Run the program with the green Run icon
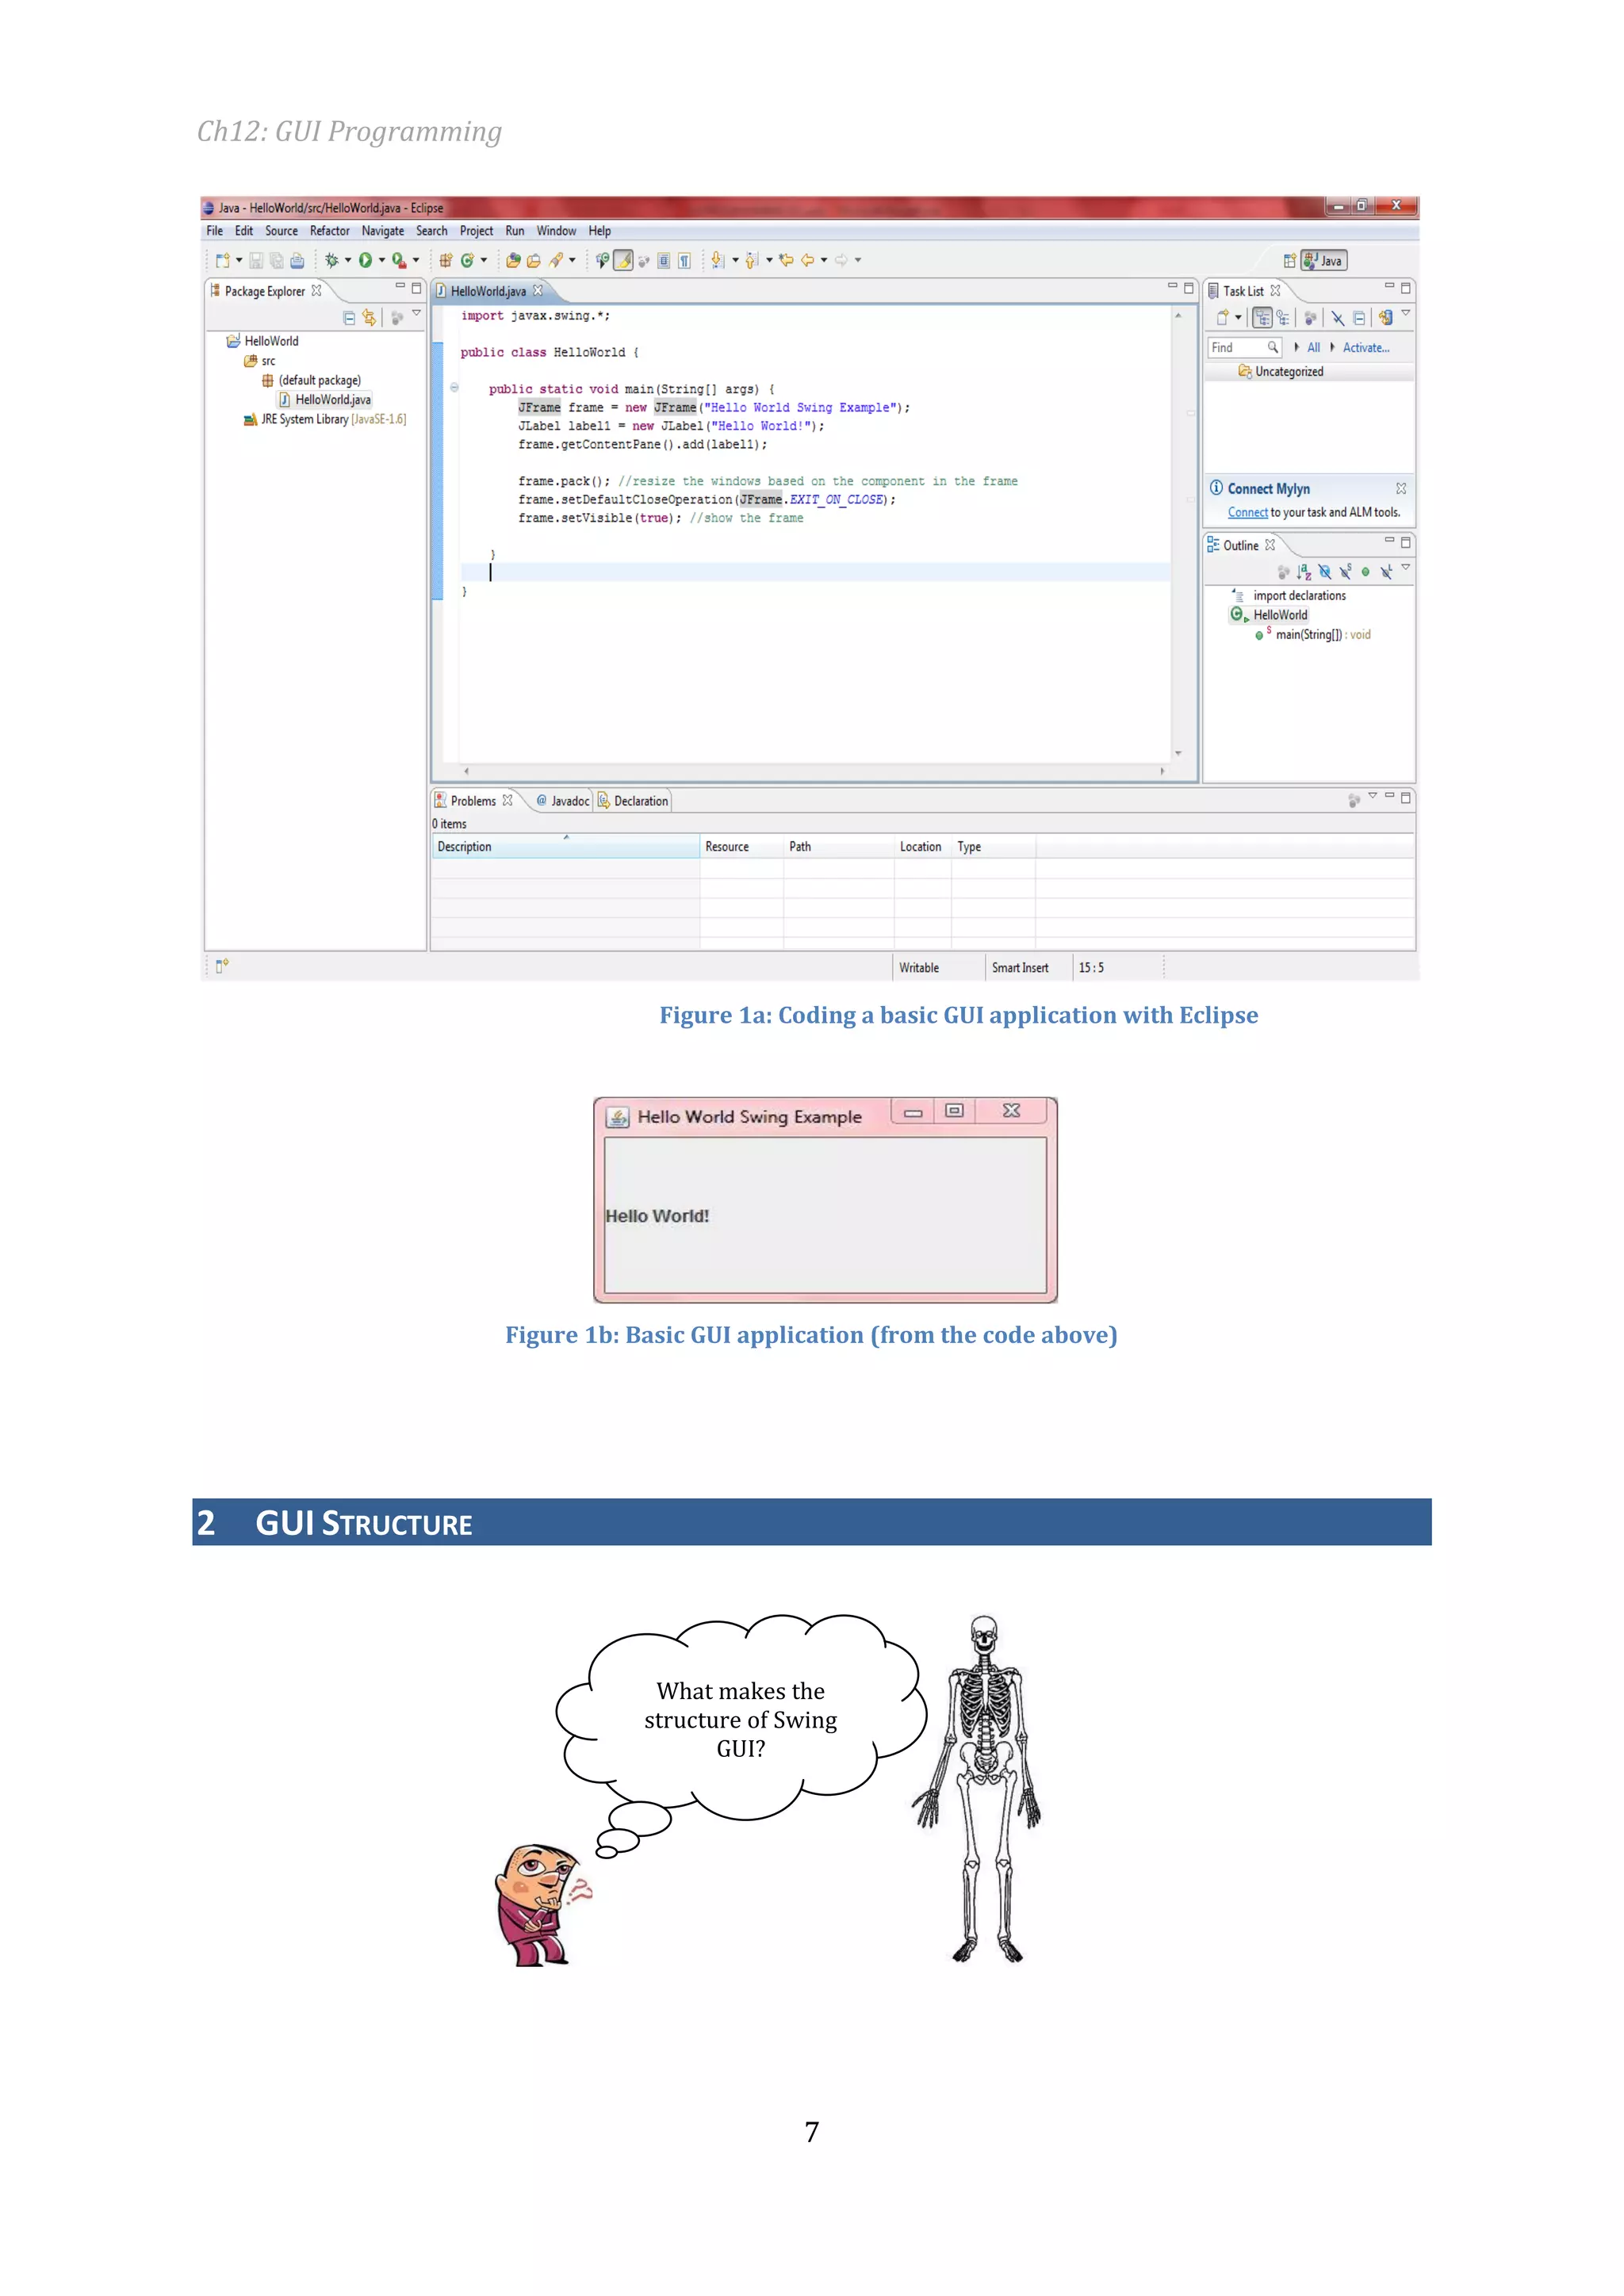 (365, 260)
